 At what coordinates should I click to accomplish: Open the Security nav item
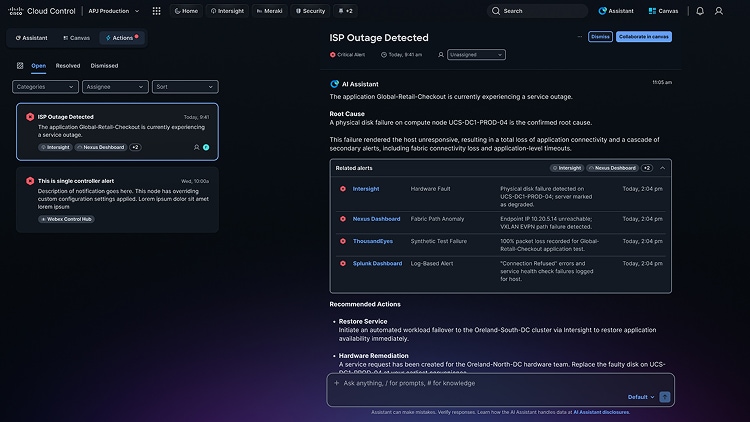pyautogui.click(x=310, y=11)
